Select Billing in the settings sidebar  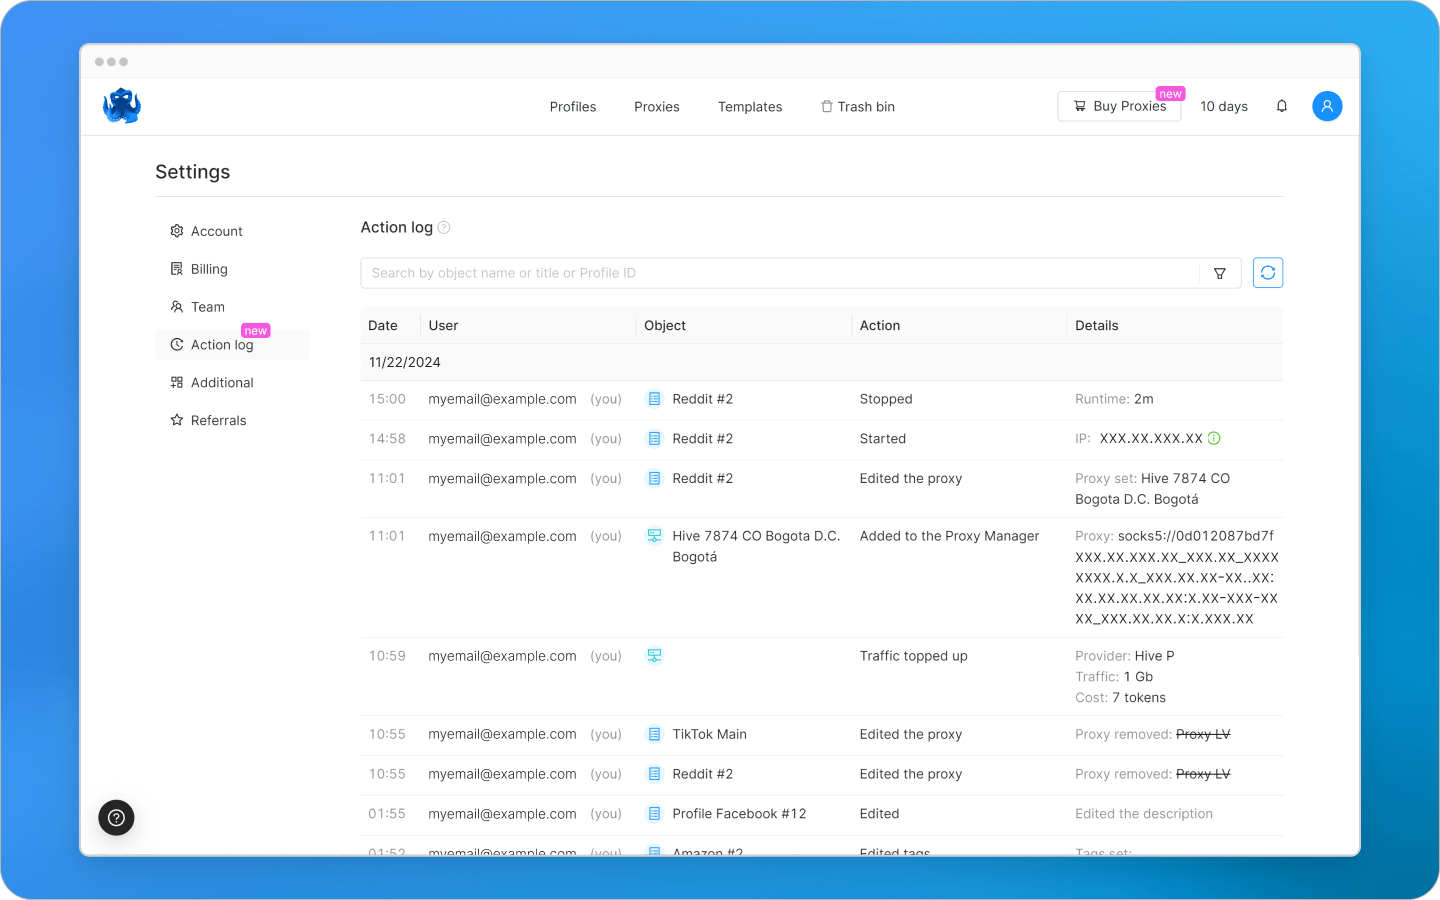pyautogui.click(x=207, y=268)
